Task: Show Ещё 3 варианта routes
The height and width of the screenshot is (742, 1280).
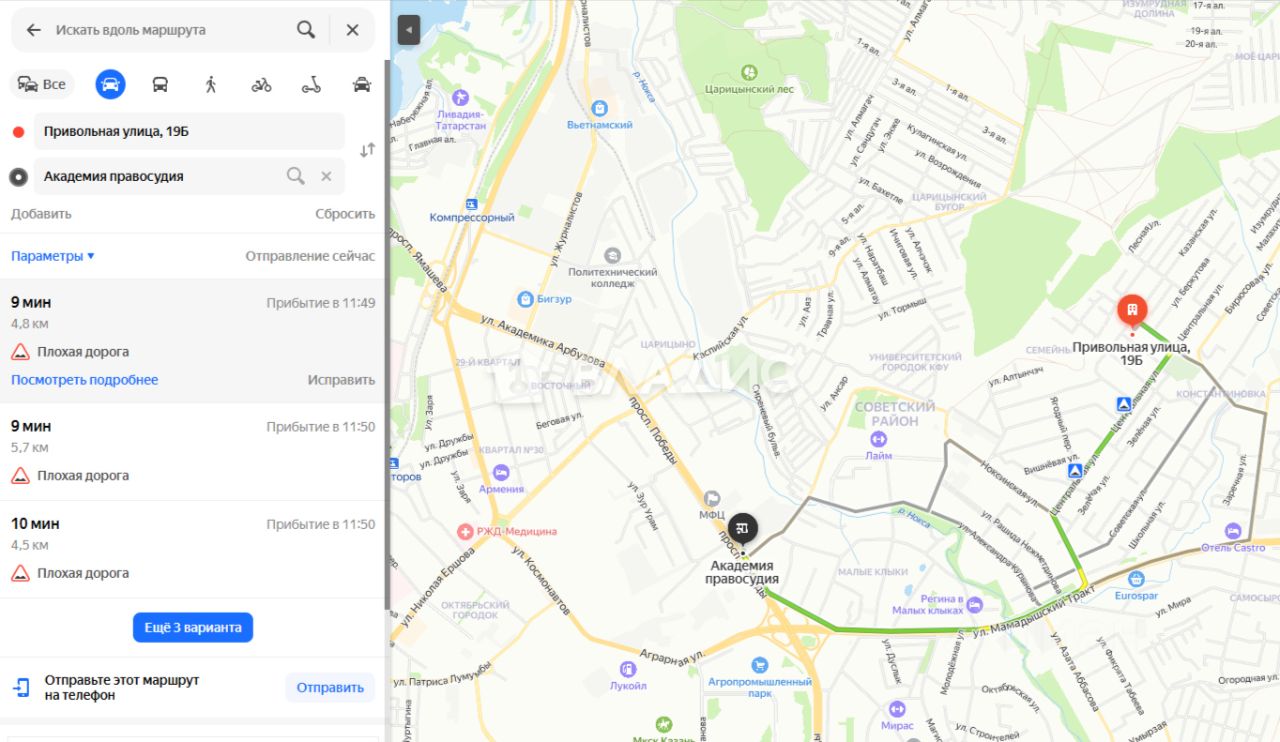Action: click(x=193, y=627)
